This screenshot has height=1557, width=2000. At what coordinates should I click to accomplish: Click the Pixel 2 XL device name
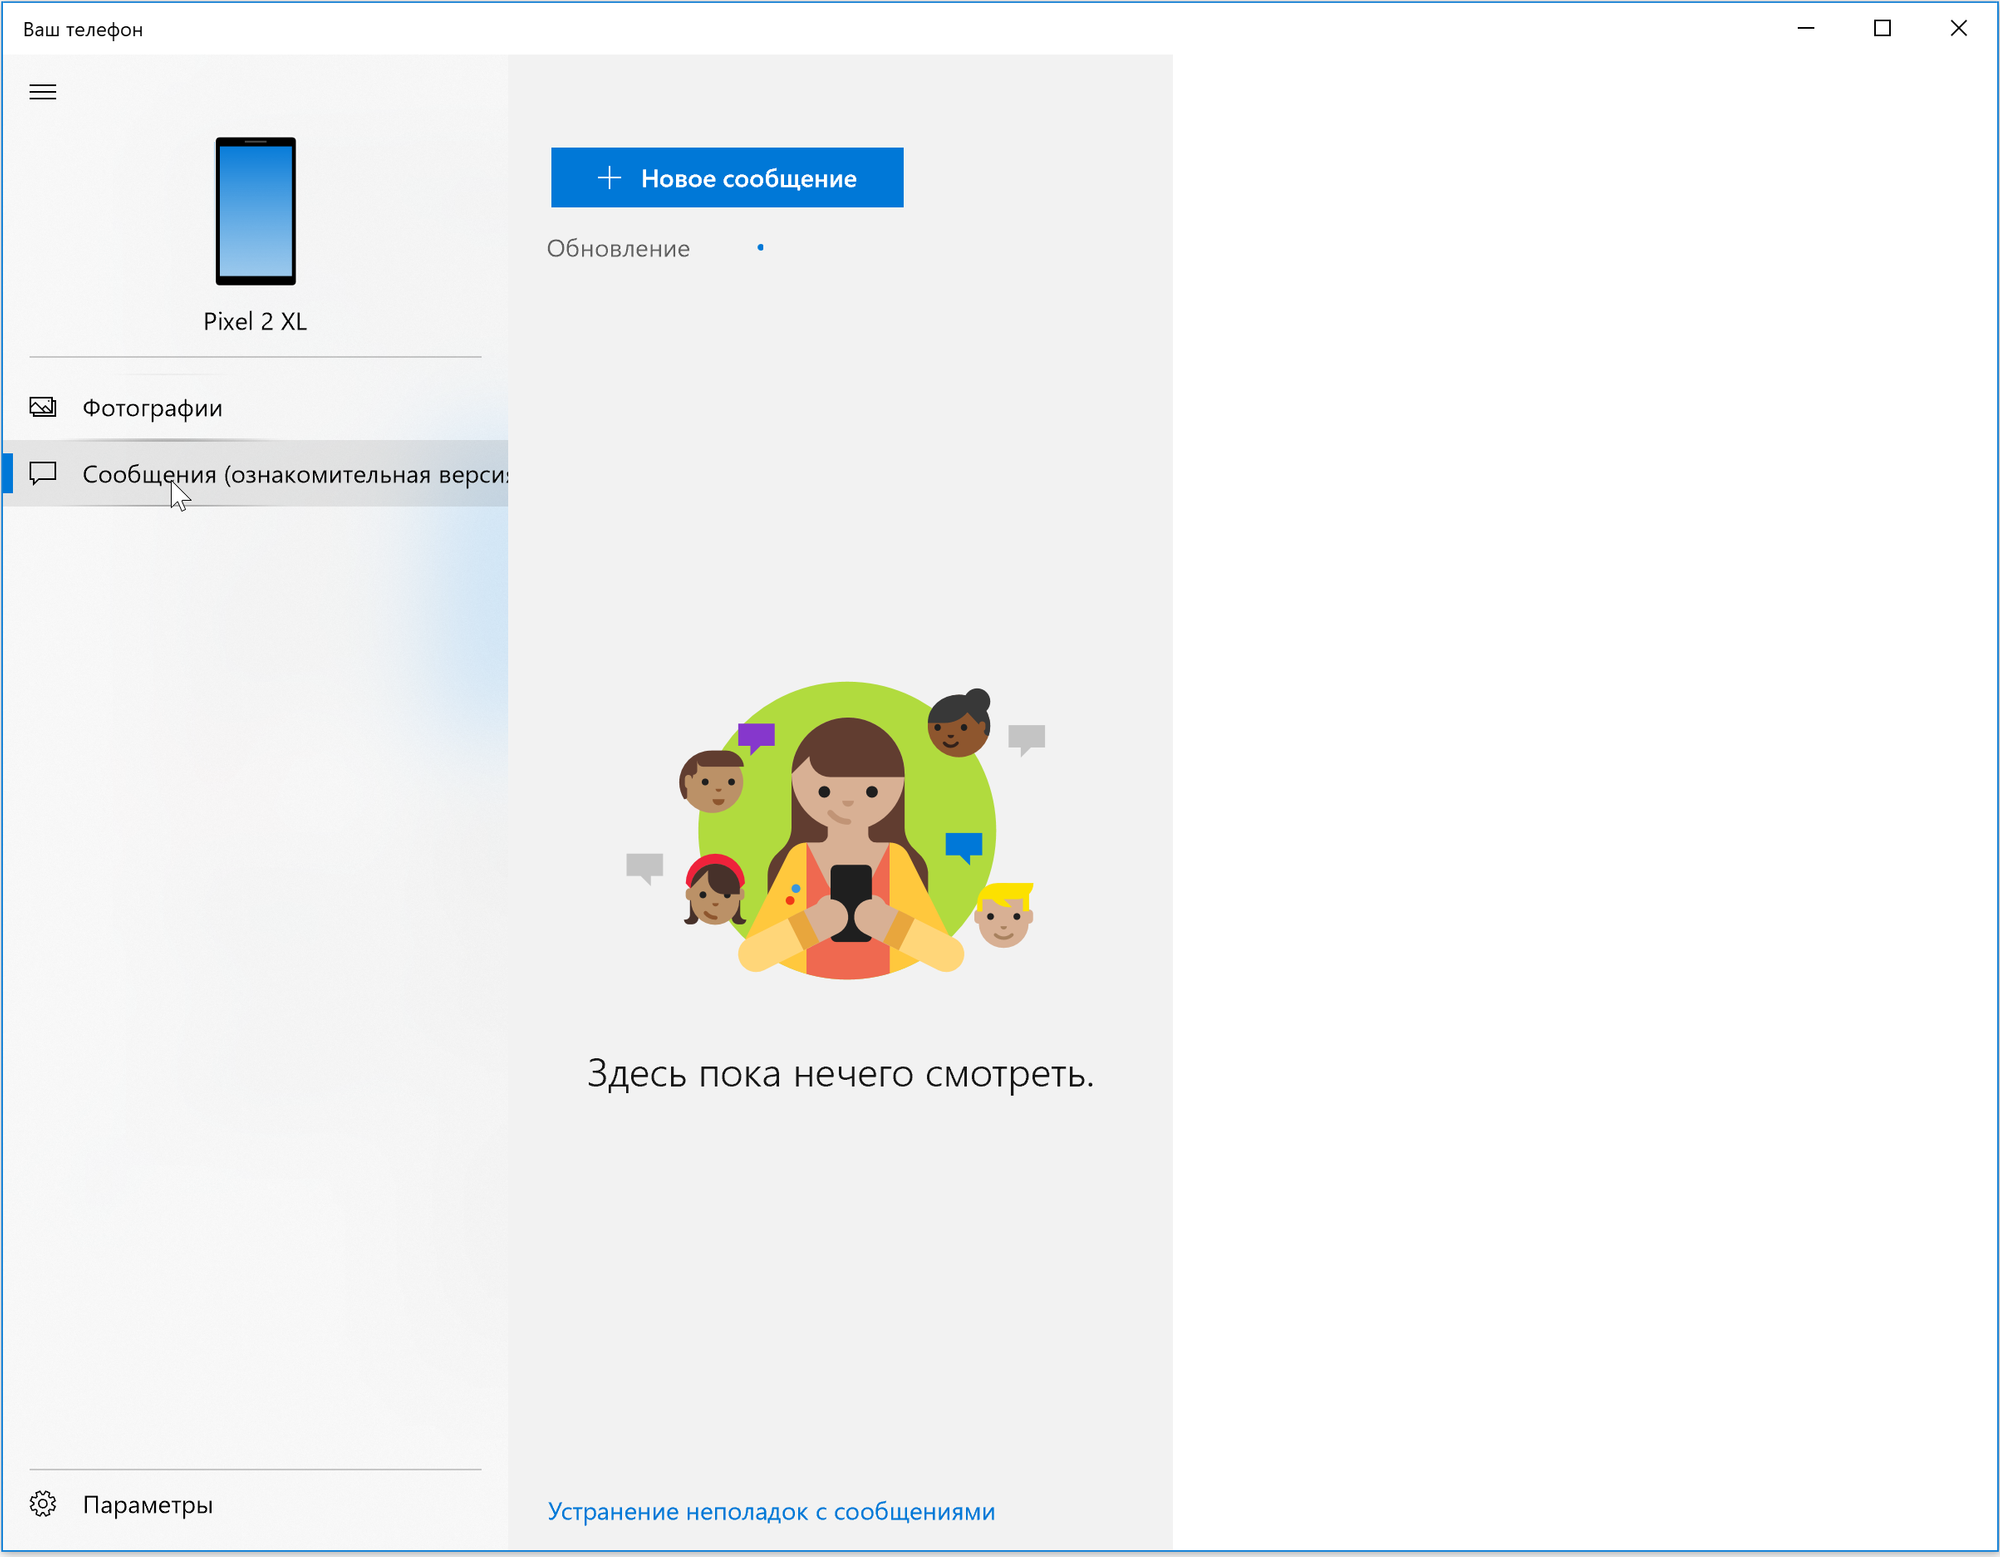tap(255, 322)
